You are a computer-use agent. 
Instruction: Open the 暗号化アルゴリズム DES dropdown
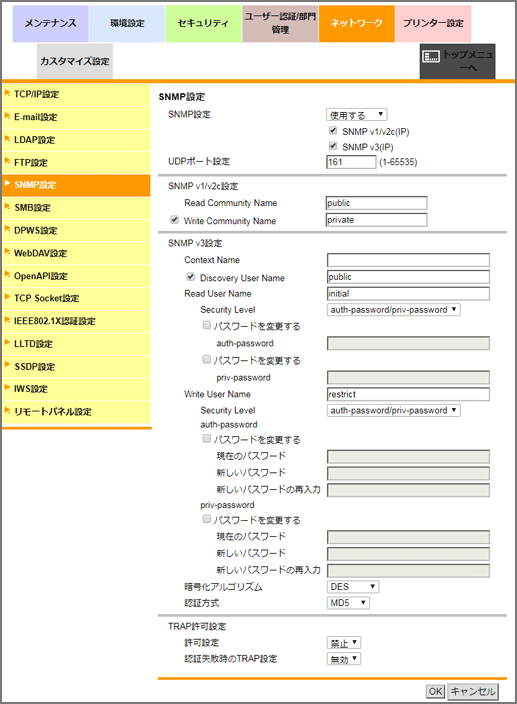click(353, 587)
